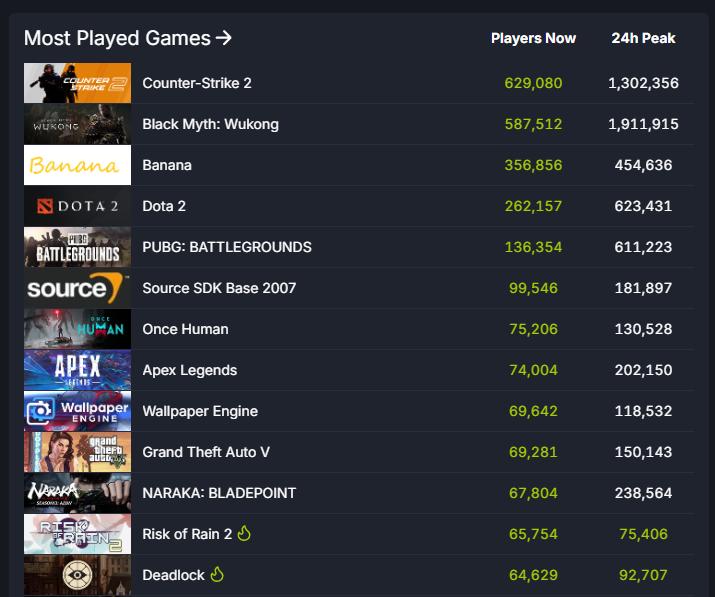Click the 24h Peak column header
This screenshot has width=715, height=597.
(643, 38)
